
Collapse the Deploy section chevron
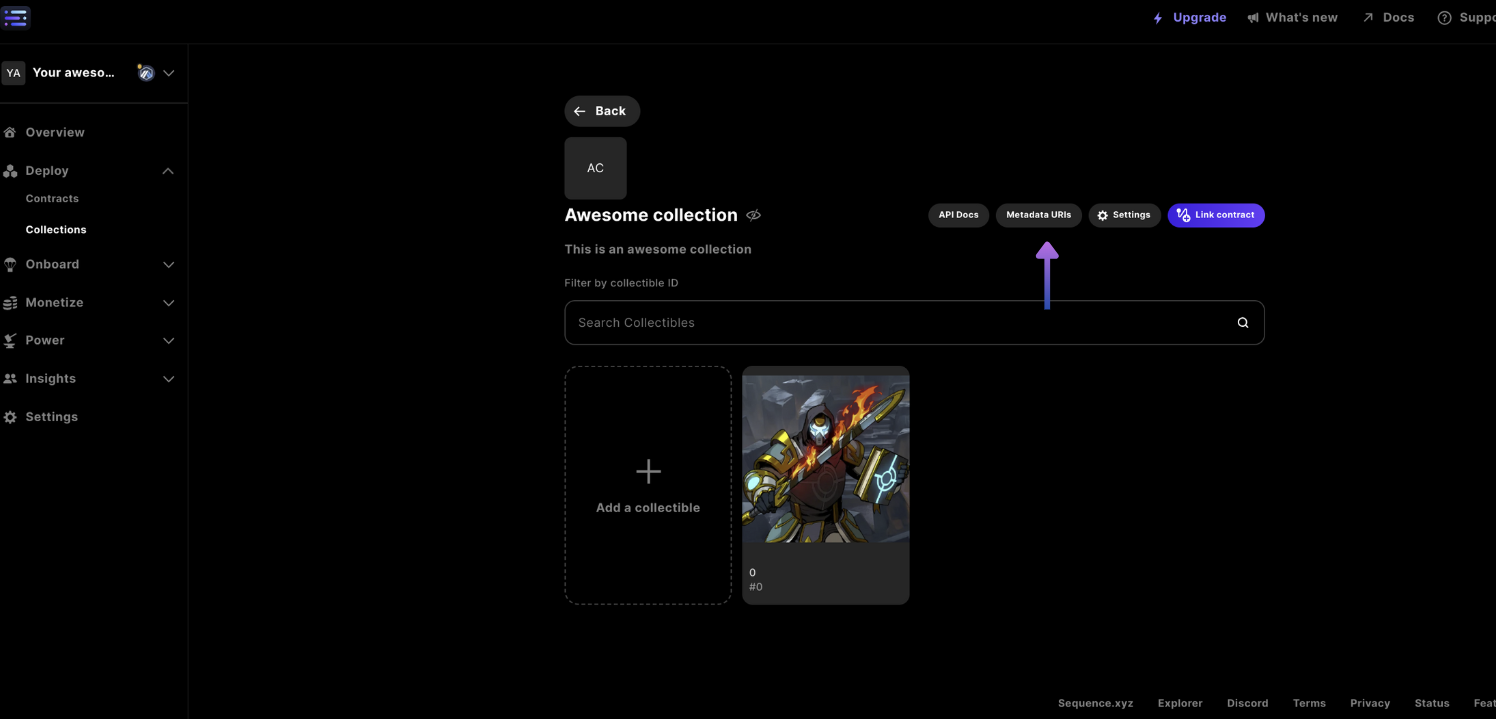168,171
